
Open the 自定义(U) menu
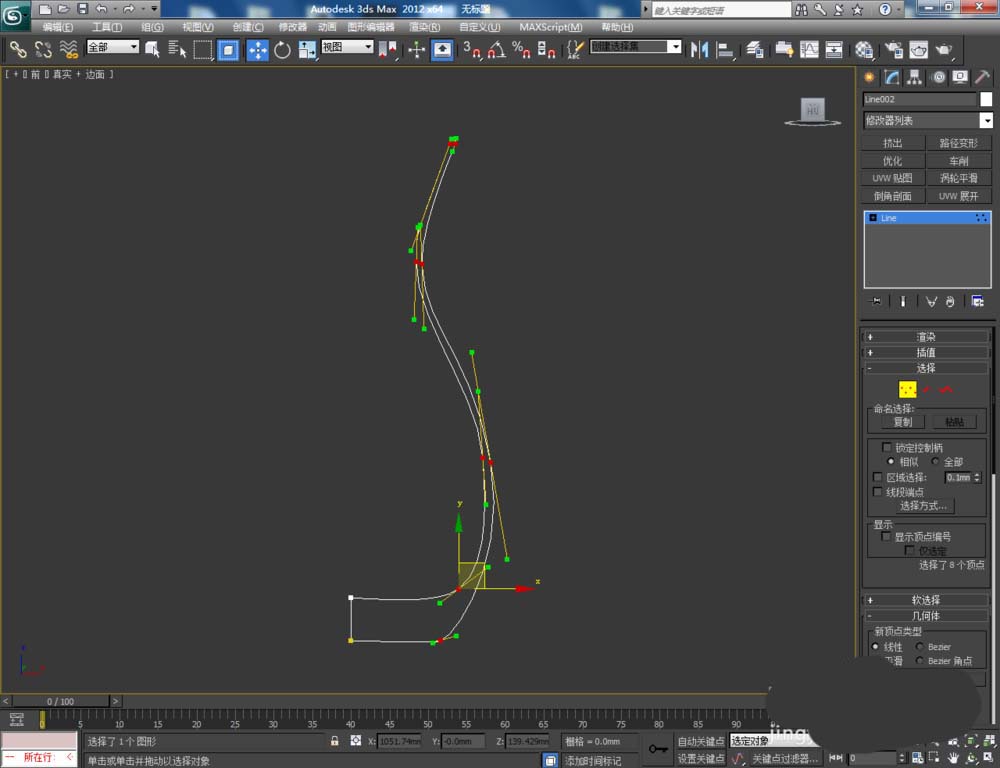[x=479, y=27]
